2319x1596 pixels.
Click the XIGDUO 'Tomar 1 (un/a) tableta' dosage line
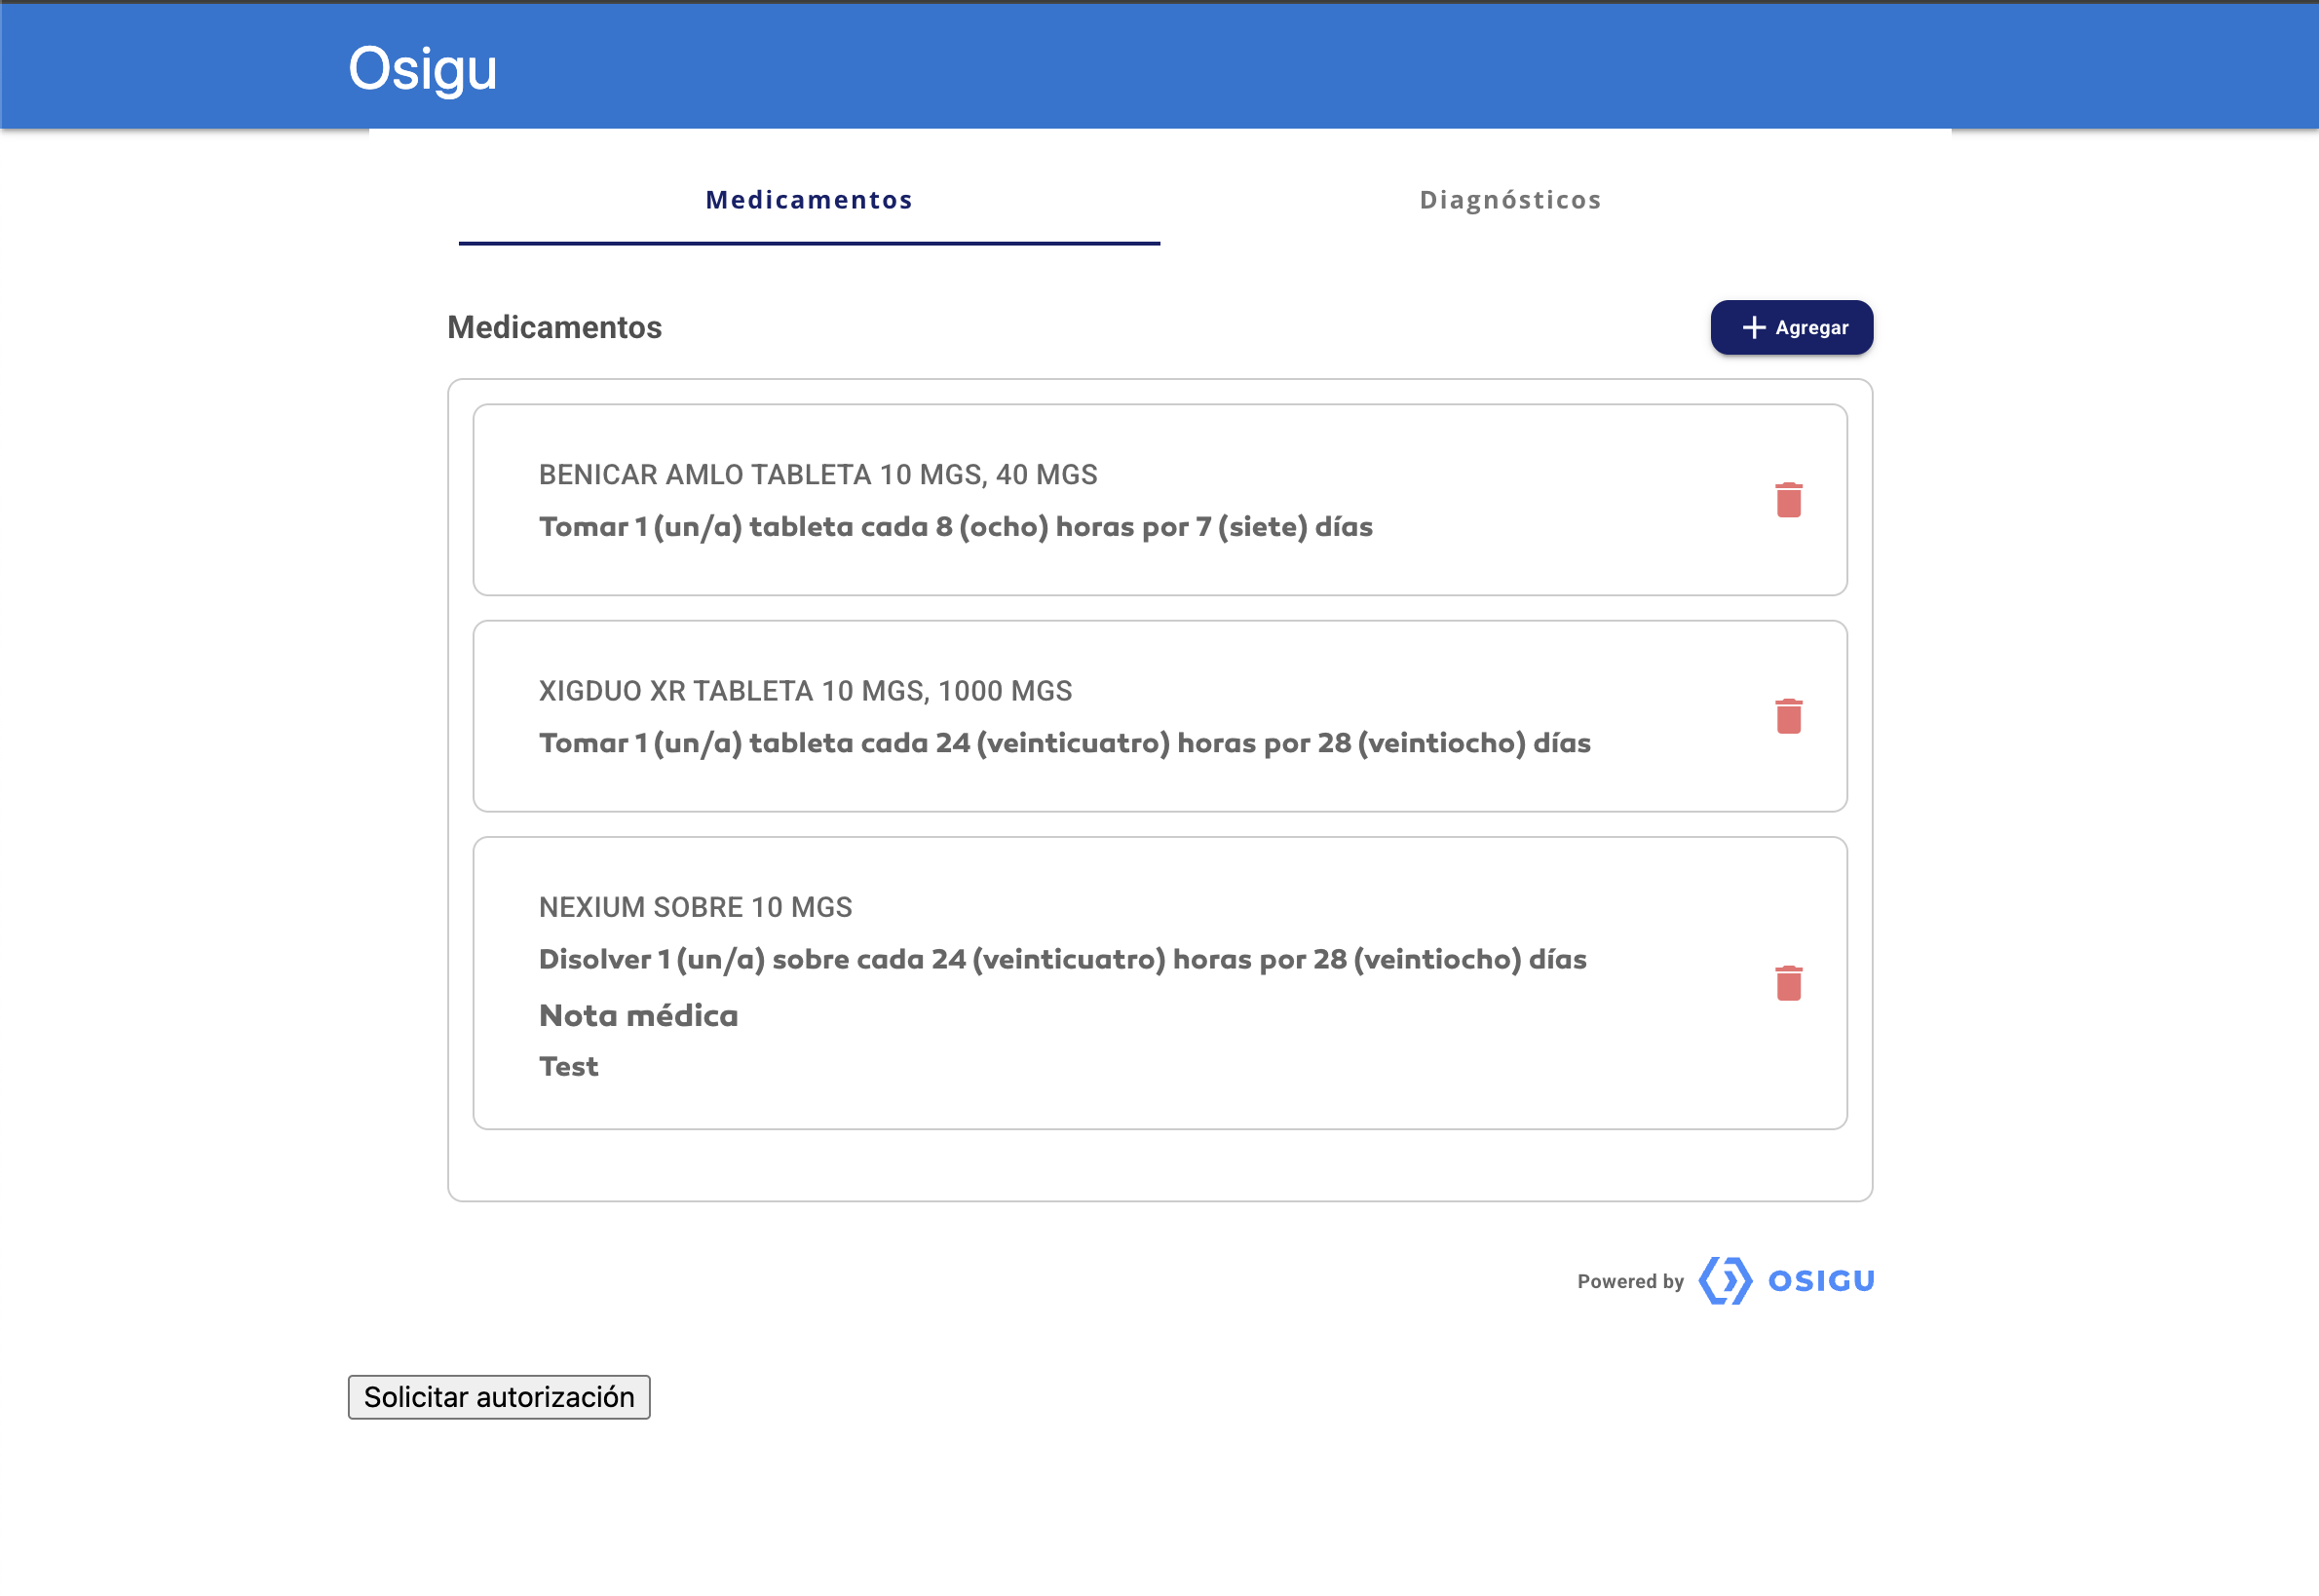pyautogui.click(x=1064, y=743)
